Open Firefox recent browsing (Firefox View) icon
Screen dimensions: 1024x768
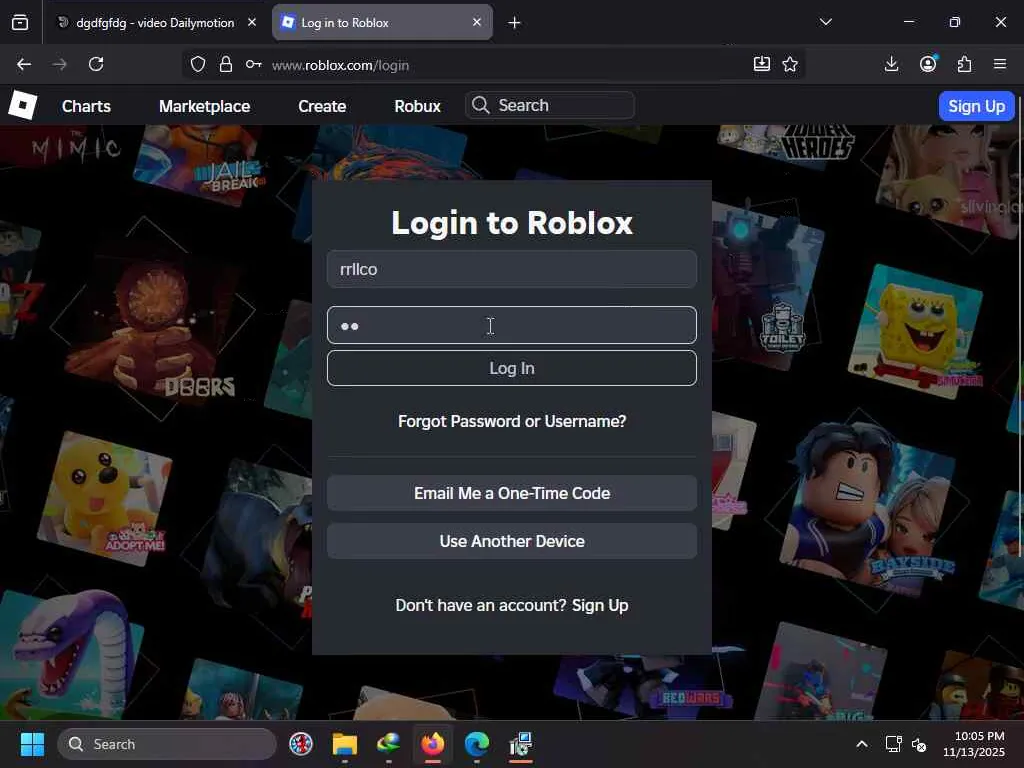(20, 23)
